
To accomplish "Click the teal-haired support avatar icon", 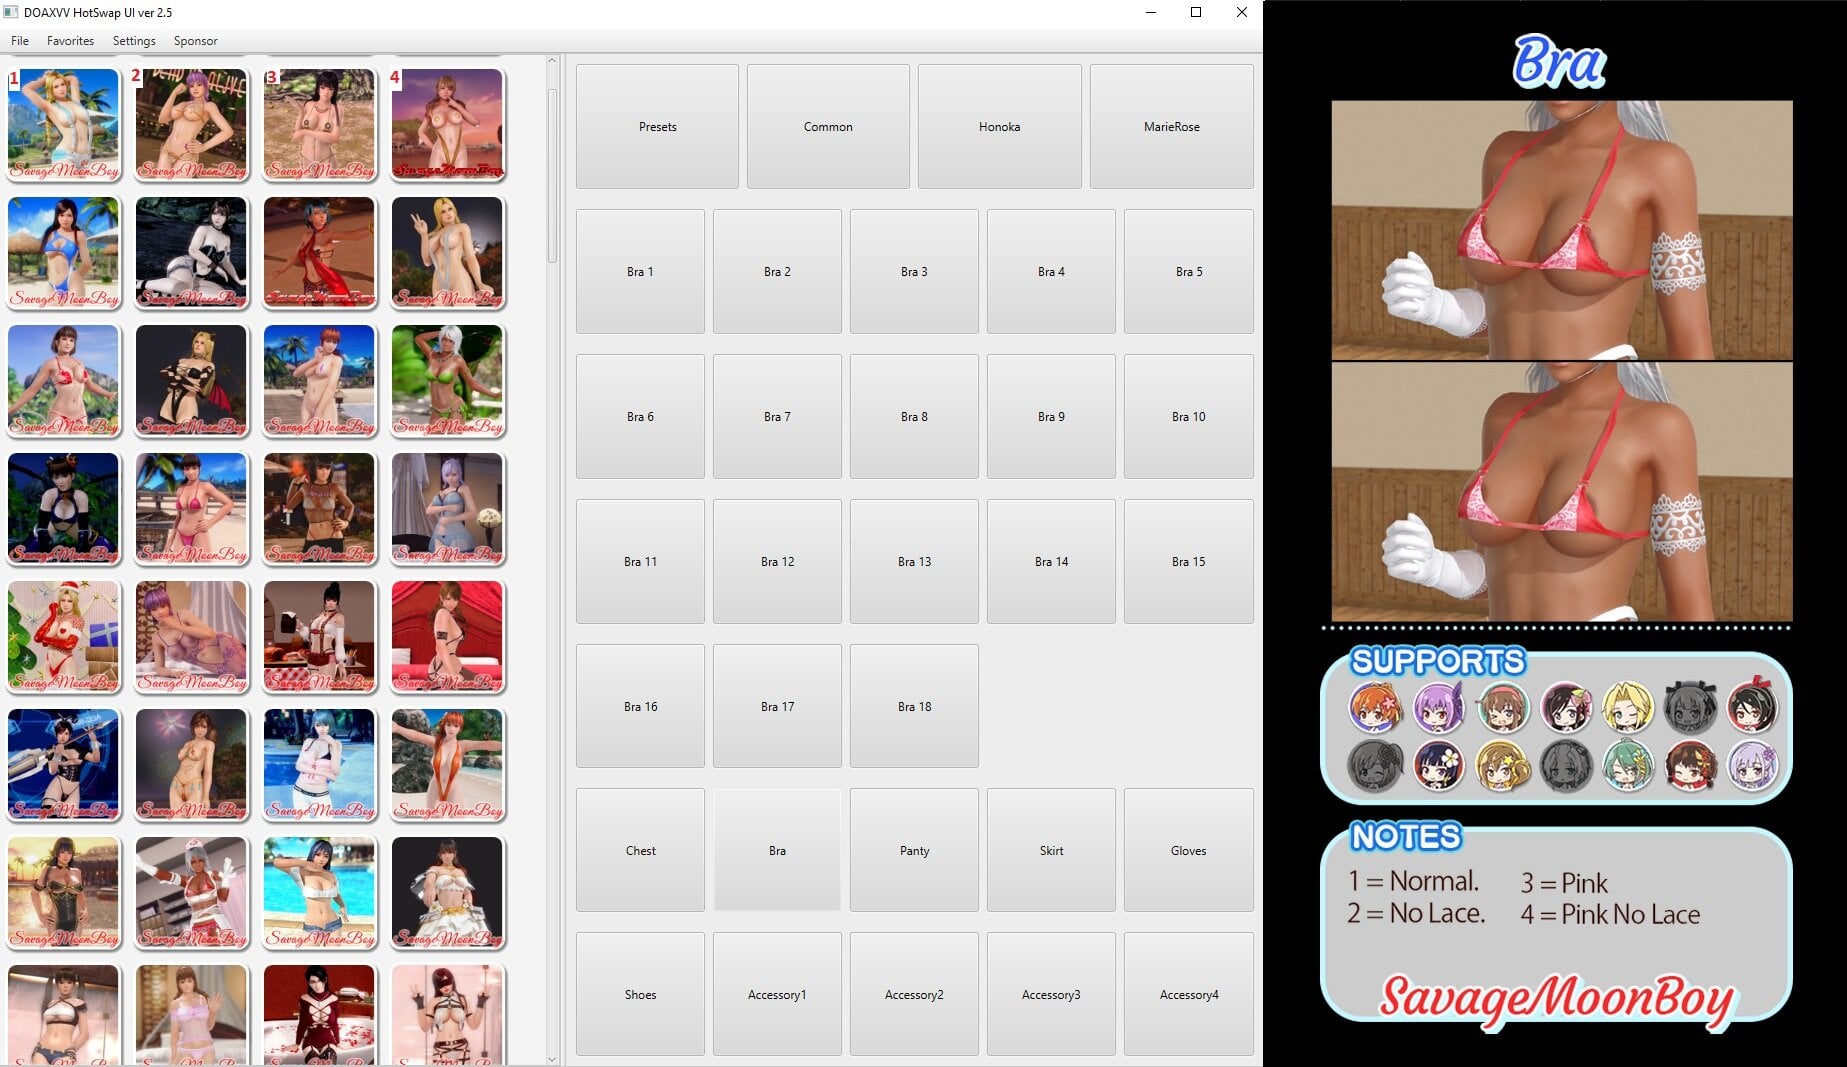I will tap(1628, 766).
